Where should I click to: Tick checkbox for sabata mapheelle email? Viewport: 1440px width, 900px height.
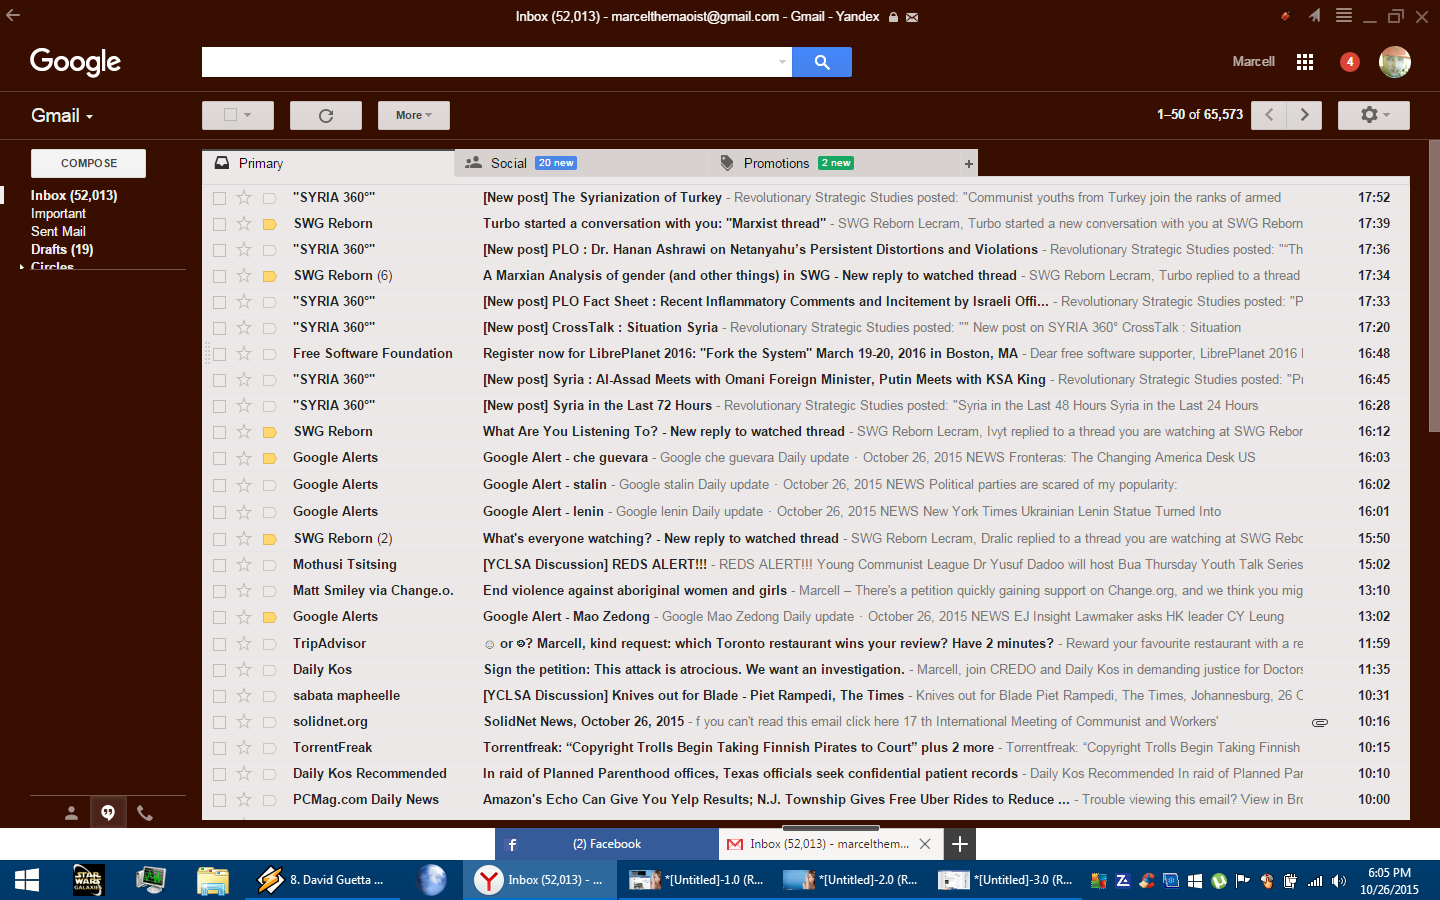pos(219,696)
